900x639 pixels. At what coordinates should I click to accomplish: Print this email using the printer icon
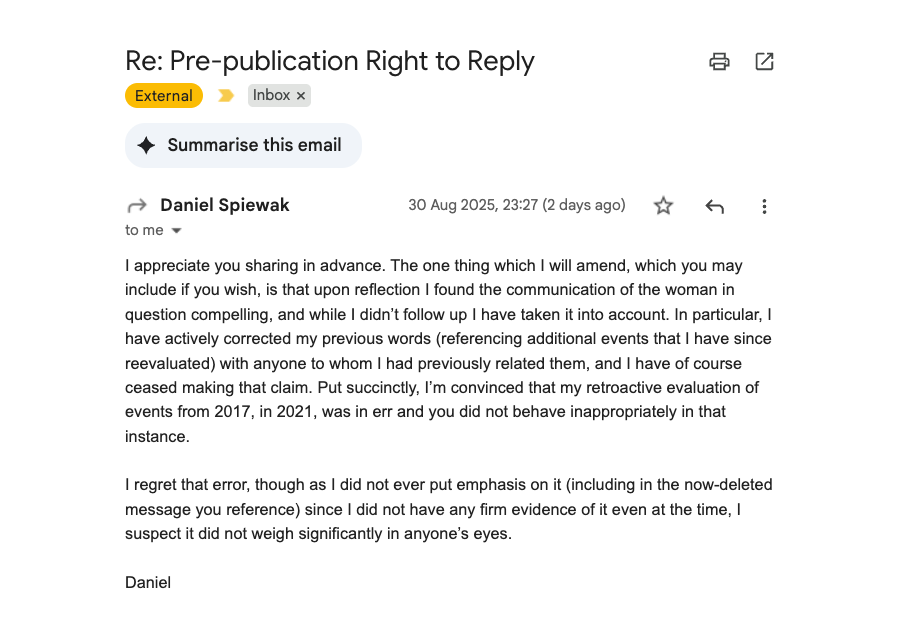tap(719, 62)
